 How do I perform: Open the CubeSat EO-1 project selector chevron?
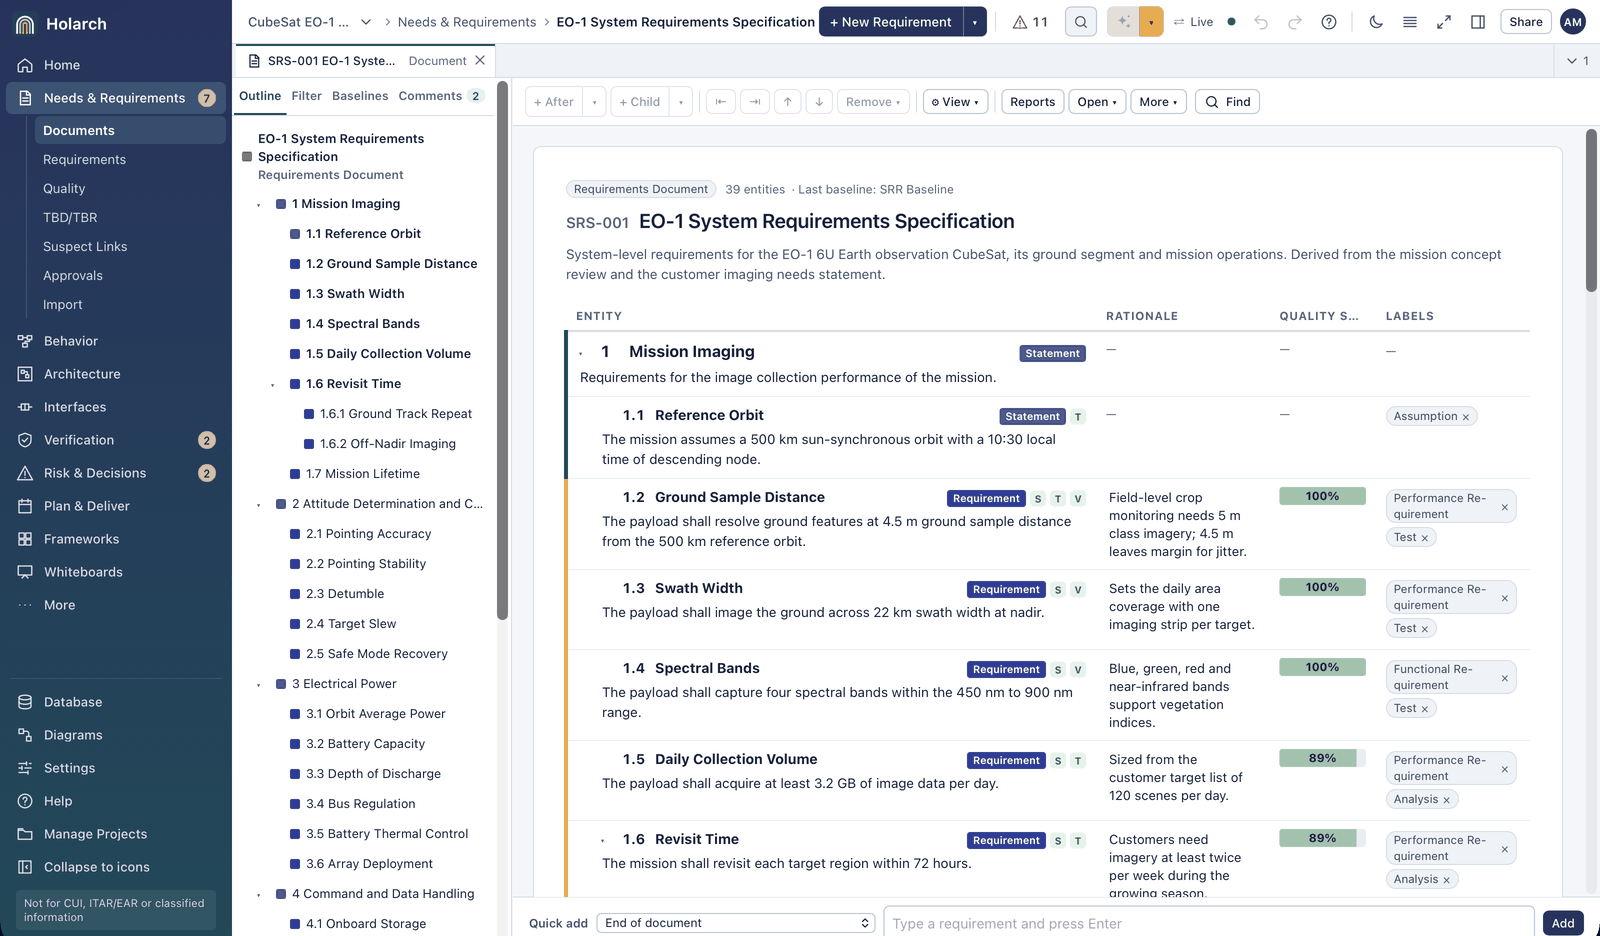pyautogui.click(x=366, y=22)
